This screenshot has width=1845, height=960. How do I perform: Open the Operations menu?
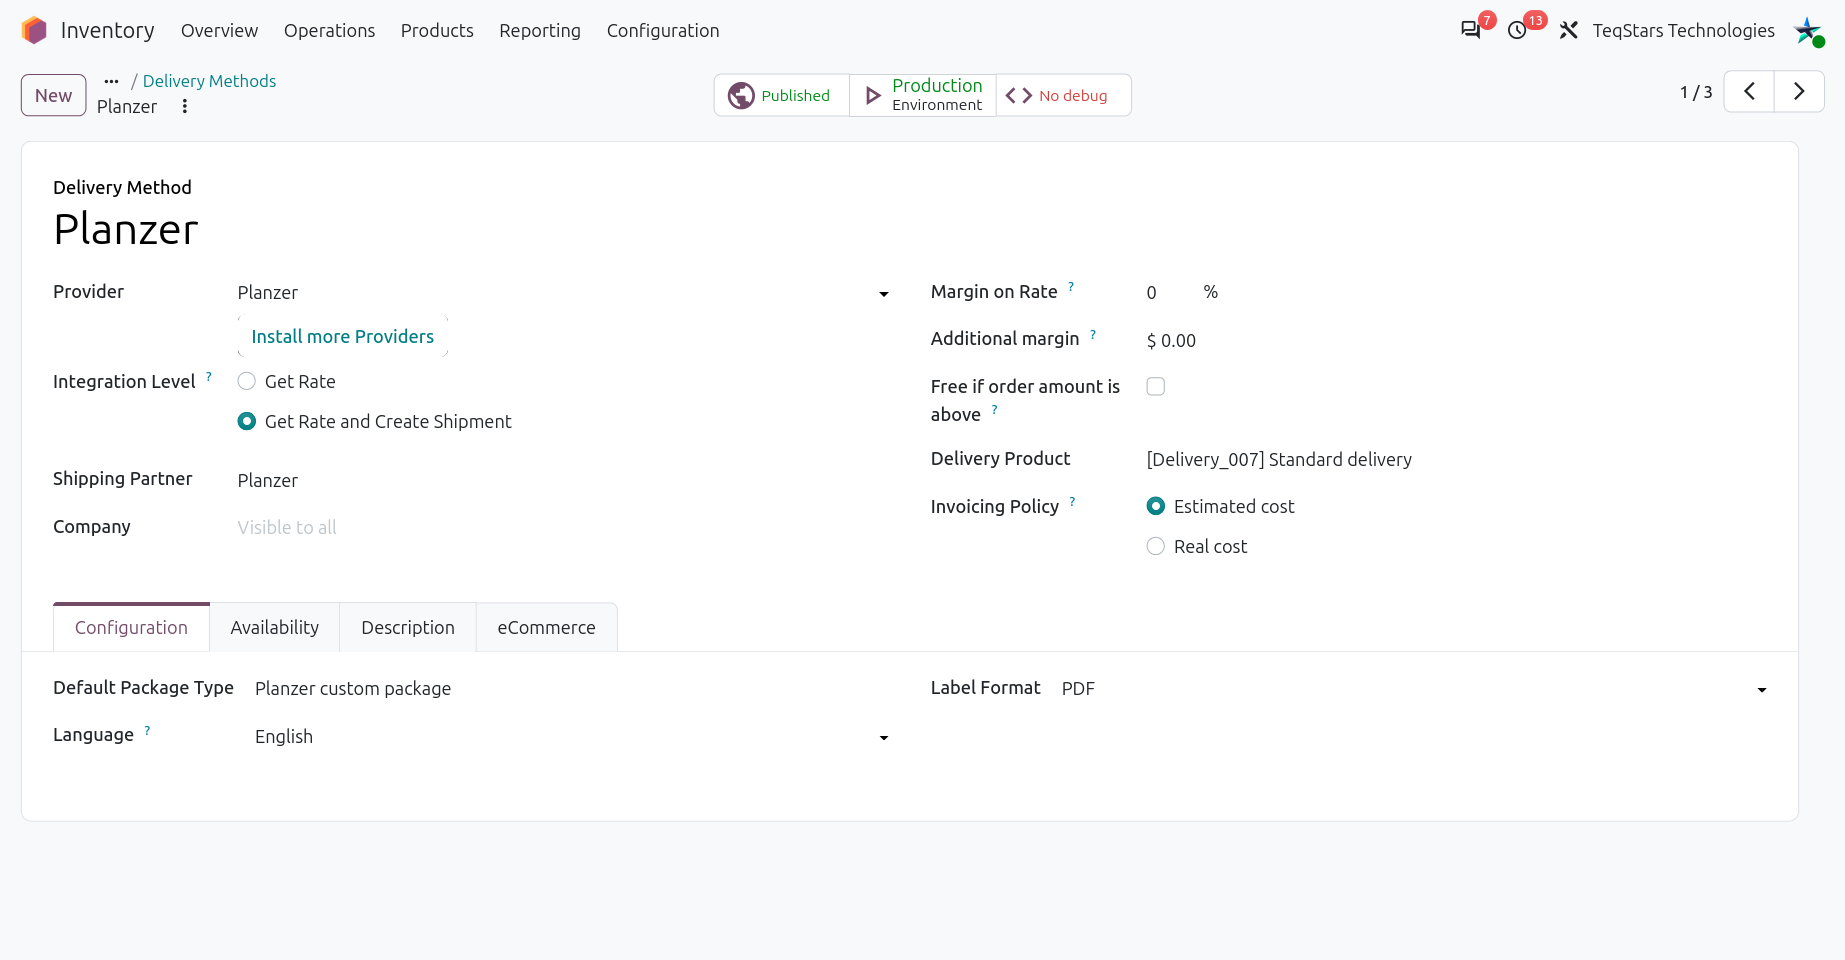329,30
